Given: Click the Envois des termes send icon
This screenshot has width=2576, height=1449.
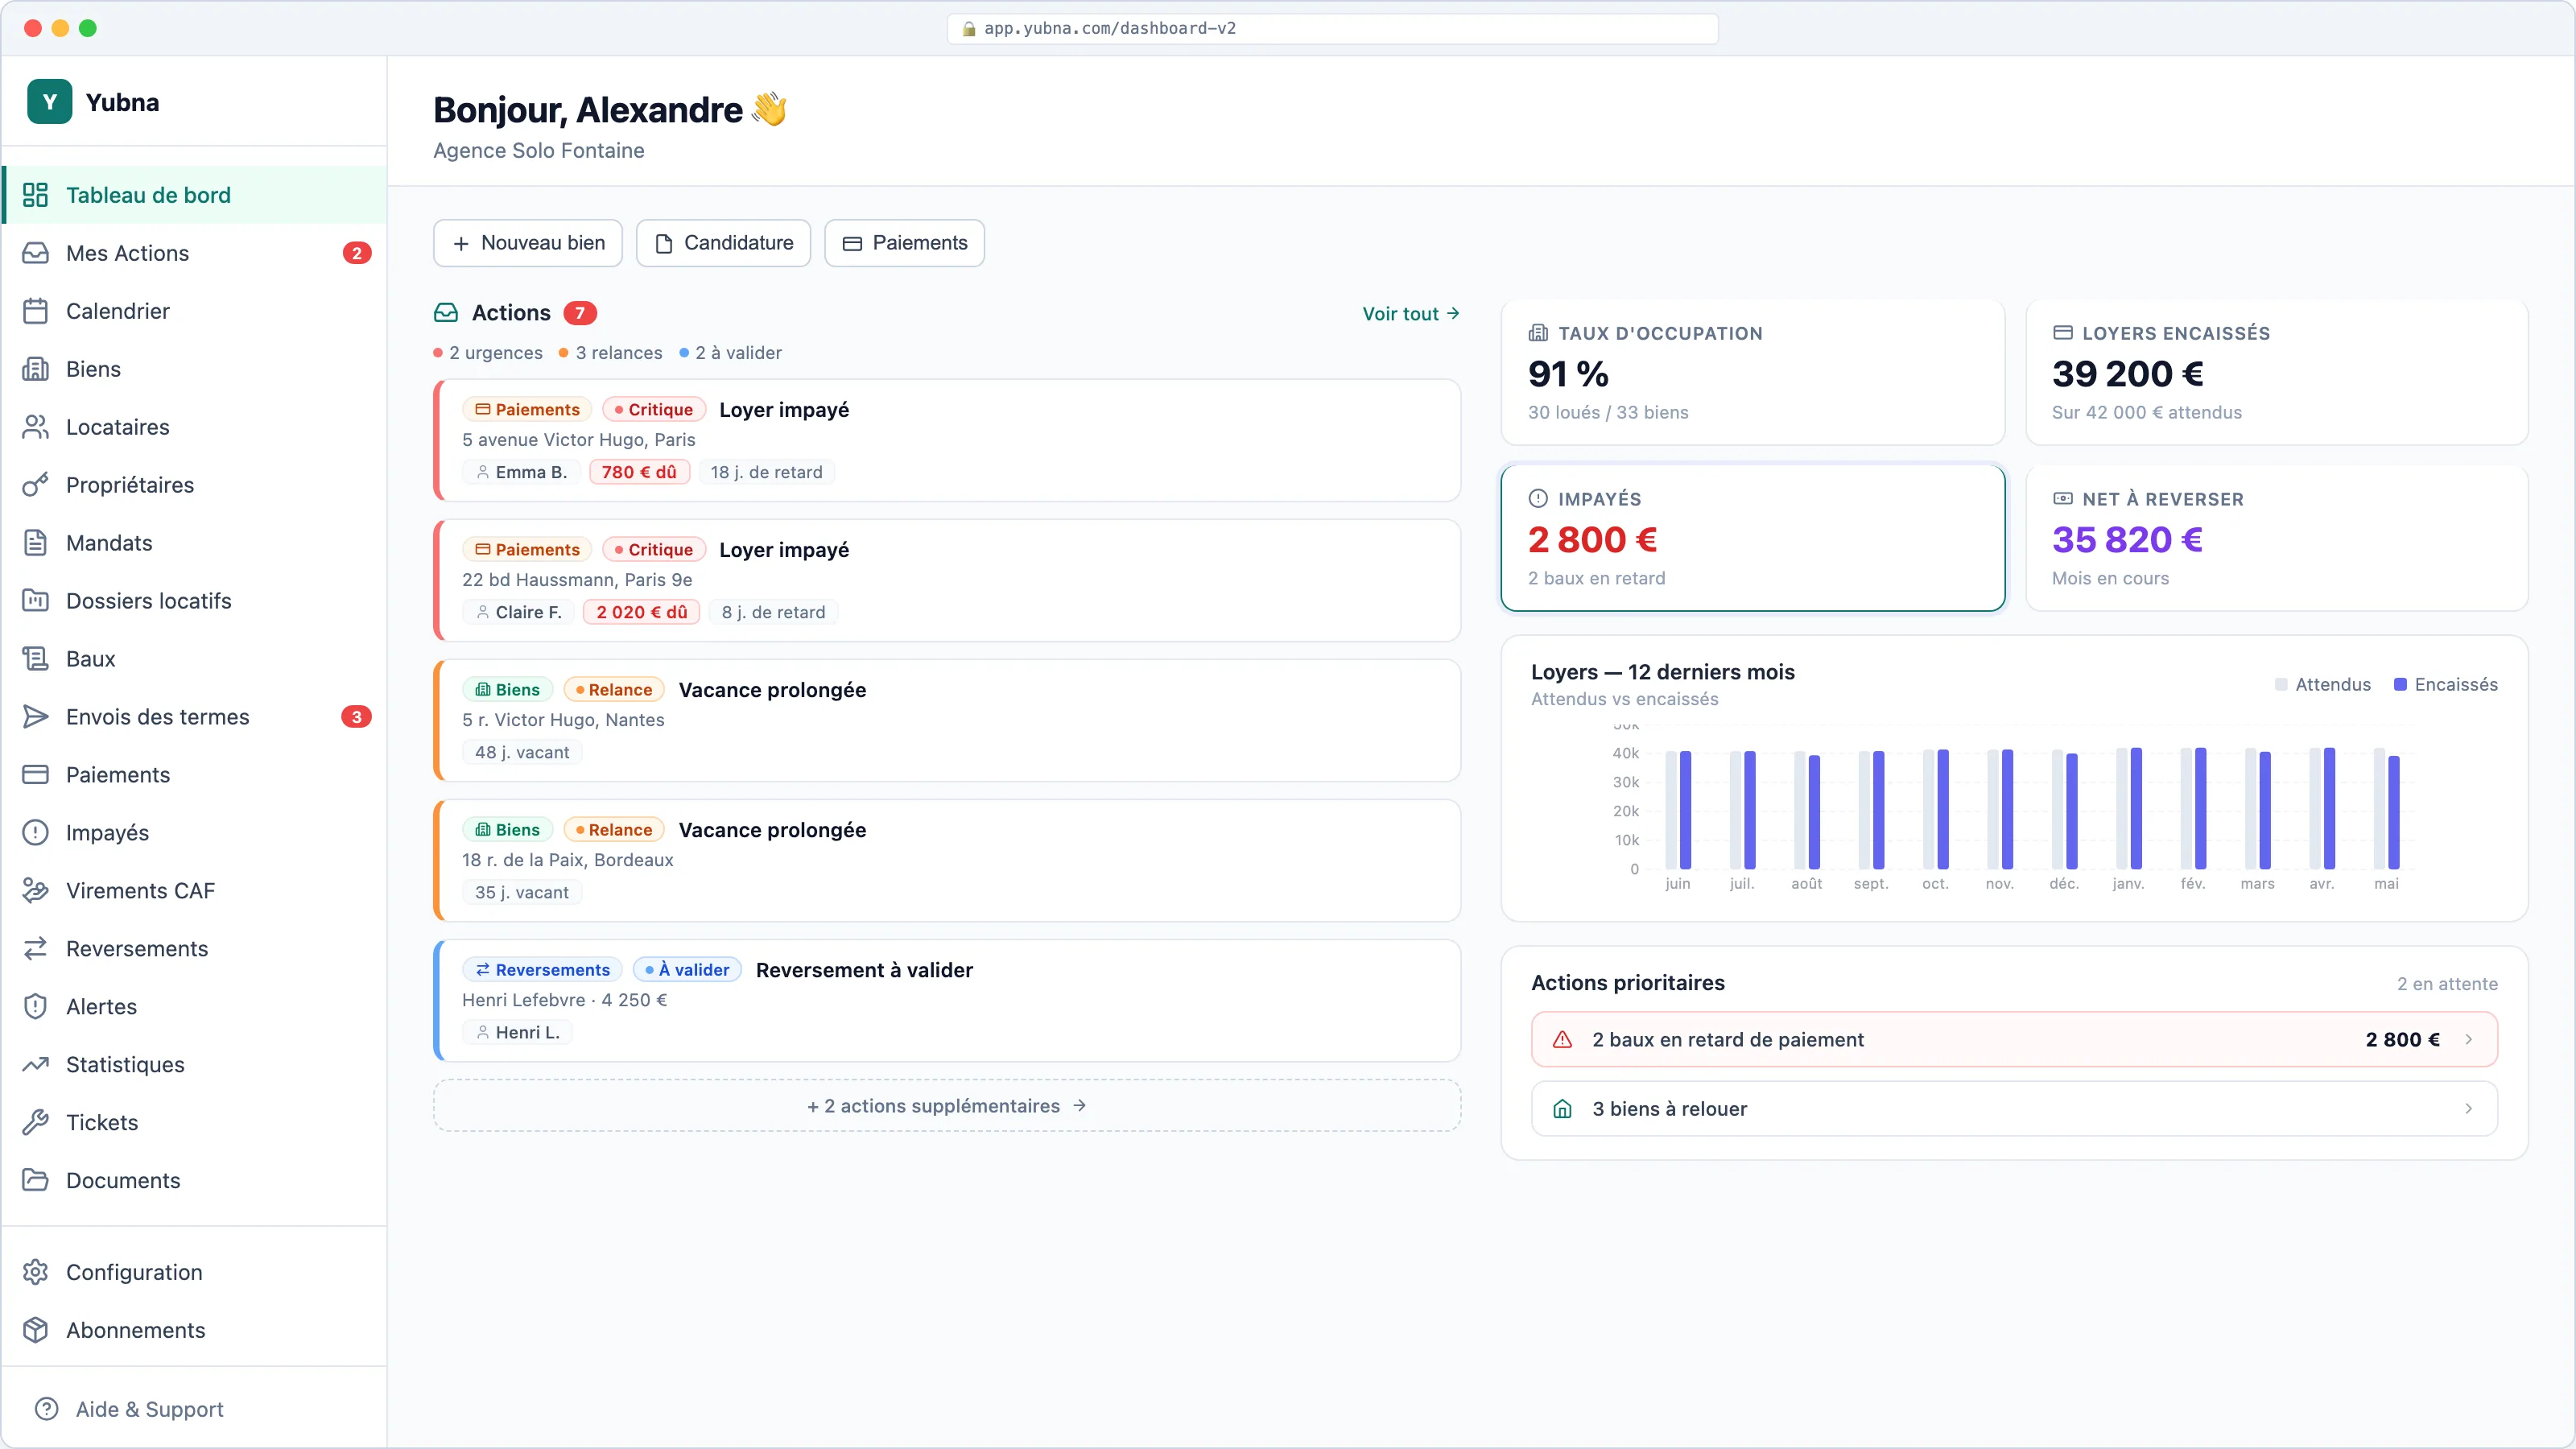Looking at the screenshot, I should pyautogui.click(x=36, y=717).
